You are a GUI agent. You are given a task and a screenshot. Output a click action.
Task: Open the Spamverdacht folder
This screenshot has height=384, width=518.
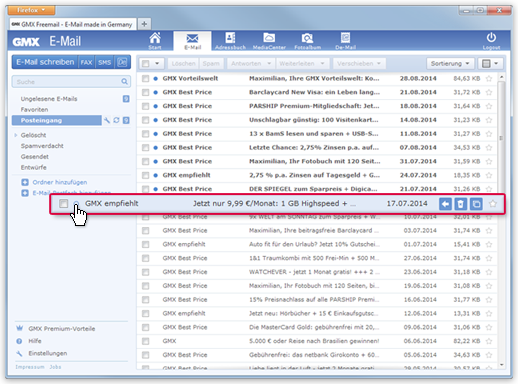pyautogui.click(x=42, y=146)
